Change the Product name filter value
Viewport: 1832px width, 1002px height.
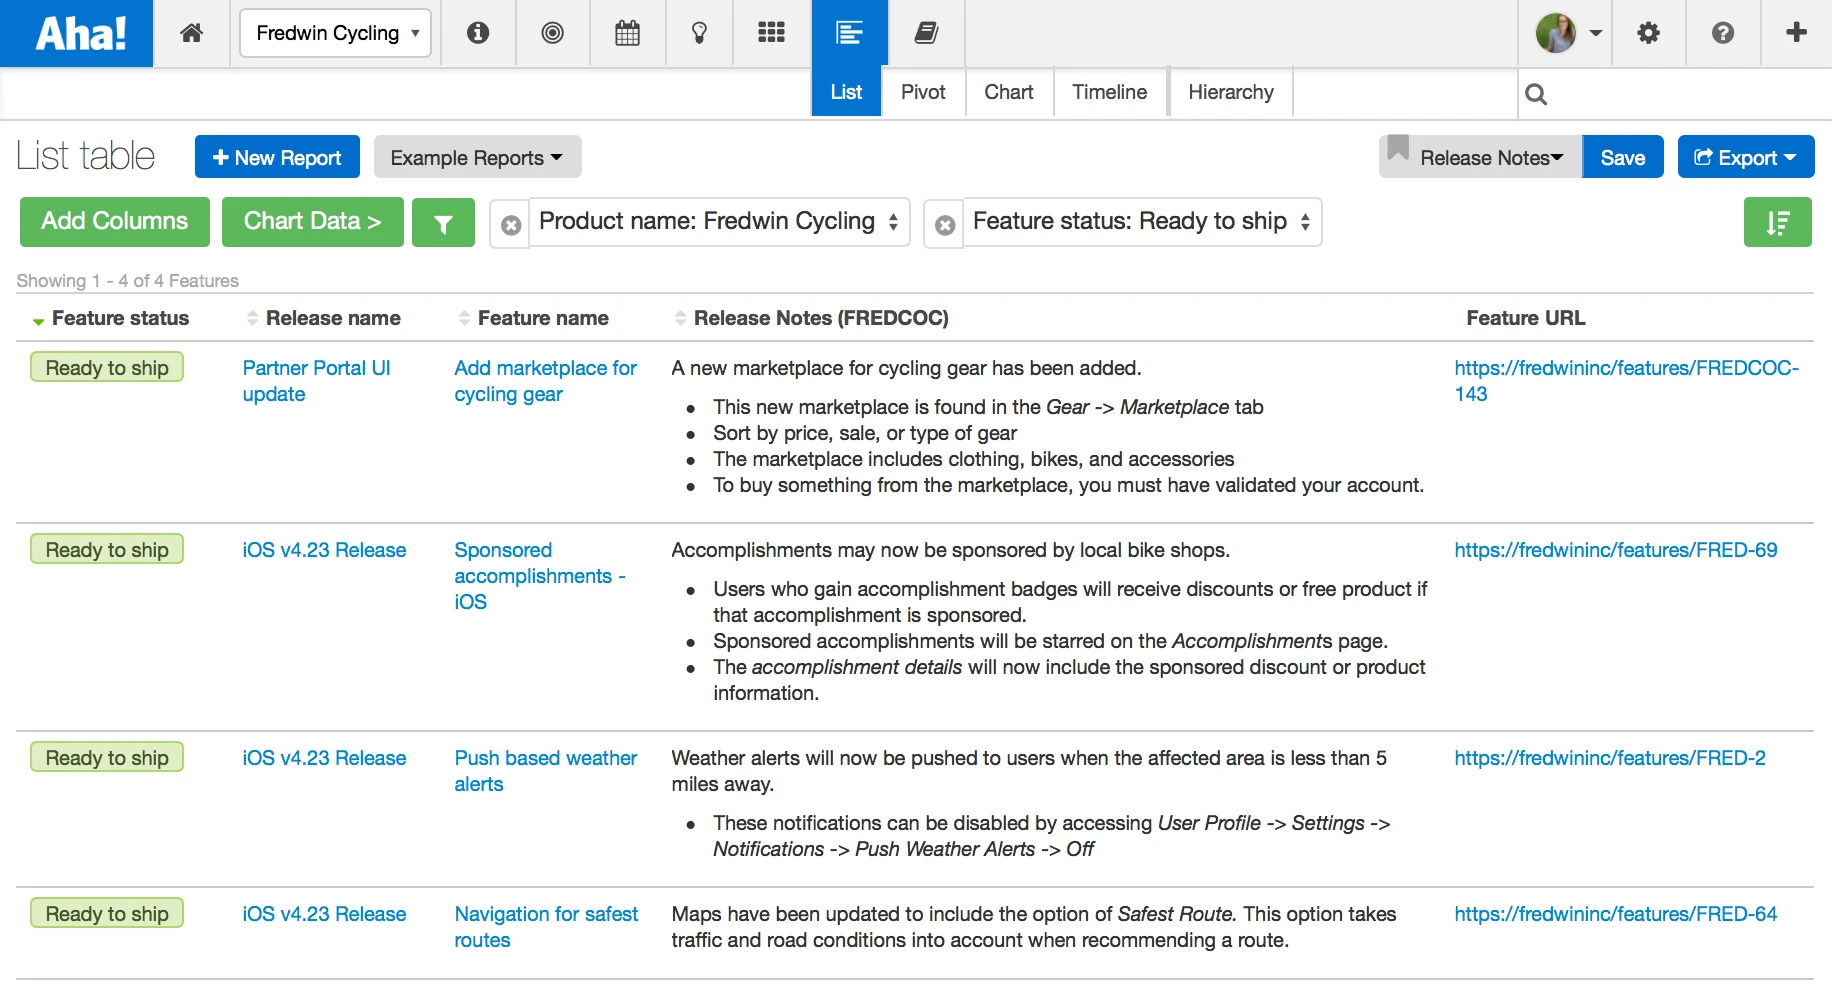[719, 222]
